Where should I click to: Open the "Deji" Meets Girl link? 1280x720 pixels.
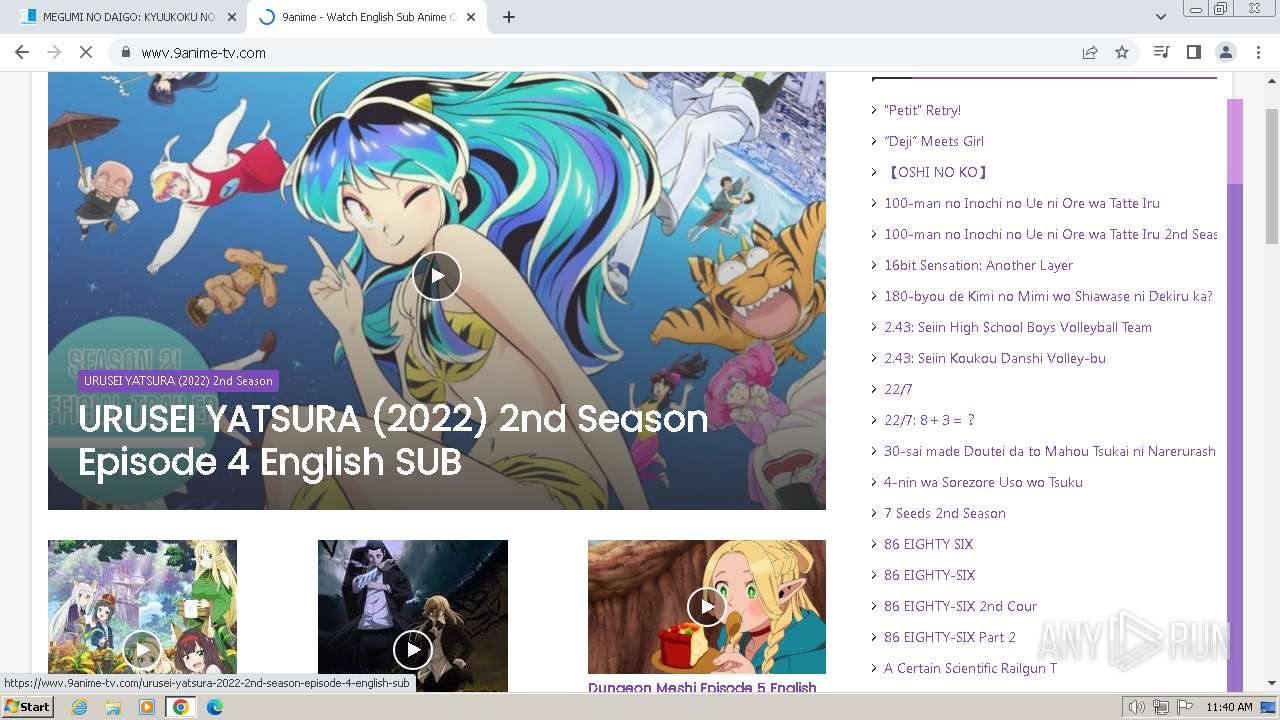click(x=934, y=141)
